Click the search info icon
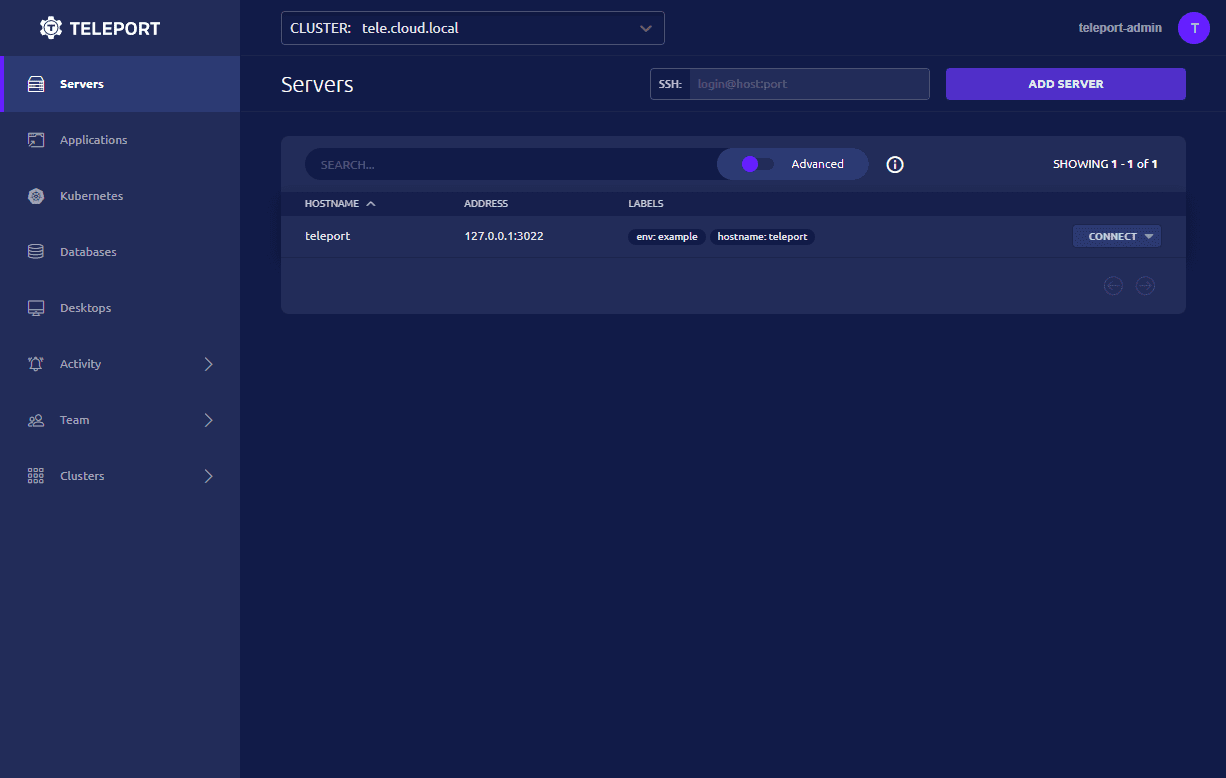The width and height of the screenshot is (1226, 778). click(x=895, y=164)
